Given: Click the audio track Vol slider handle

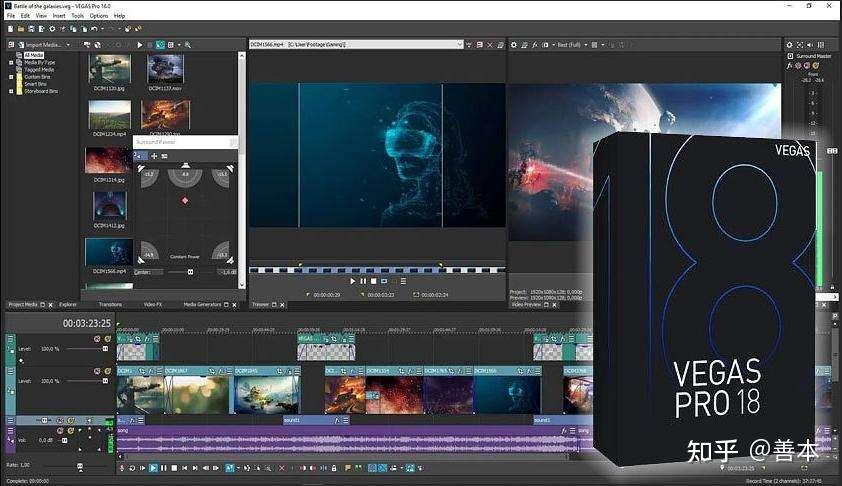Looking at the screenshot, I should pyautogui.click(x=64, y=440).
